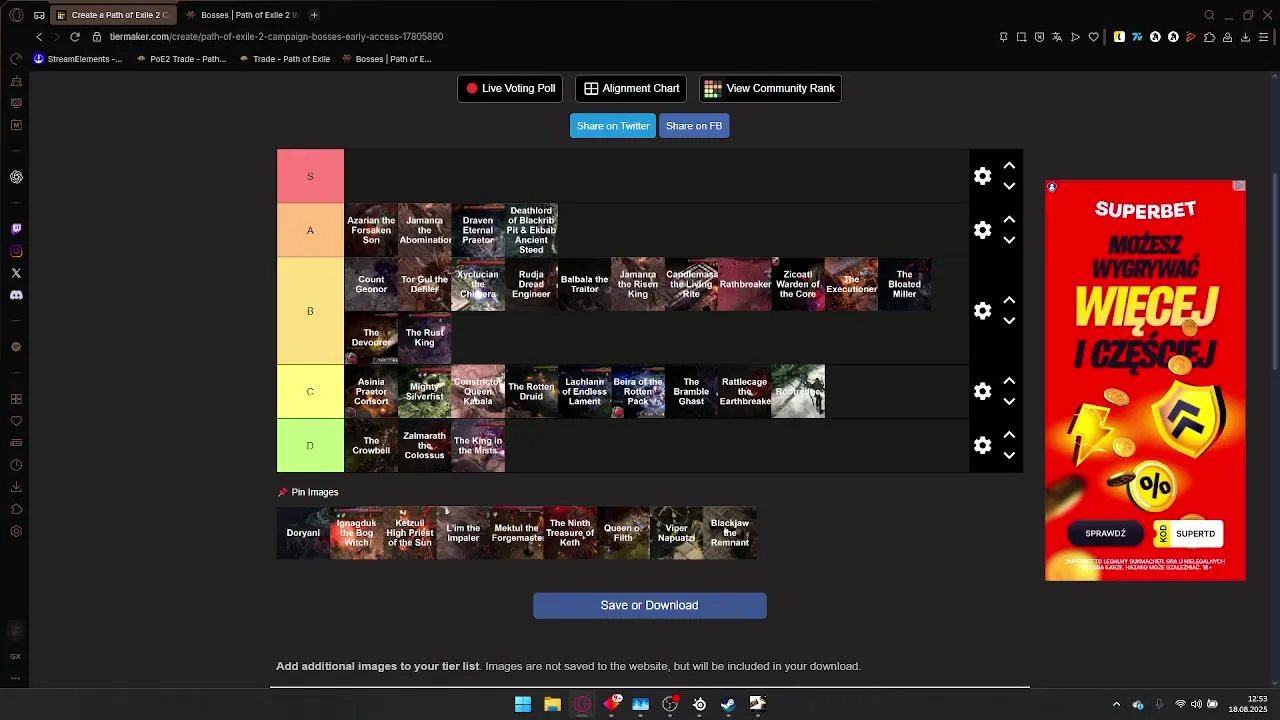Open sidebar downloads icon

pos(16,487)
